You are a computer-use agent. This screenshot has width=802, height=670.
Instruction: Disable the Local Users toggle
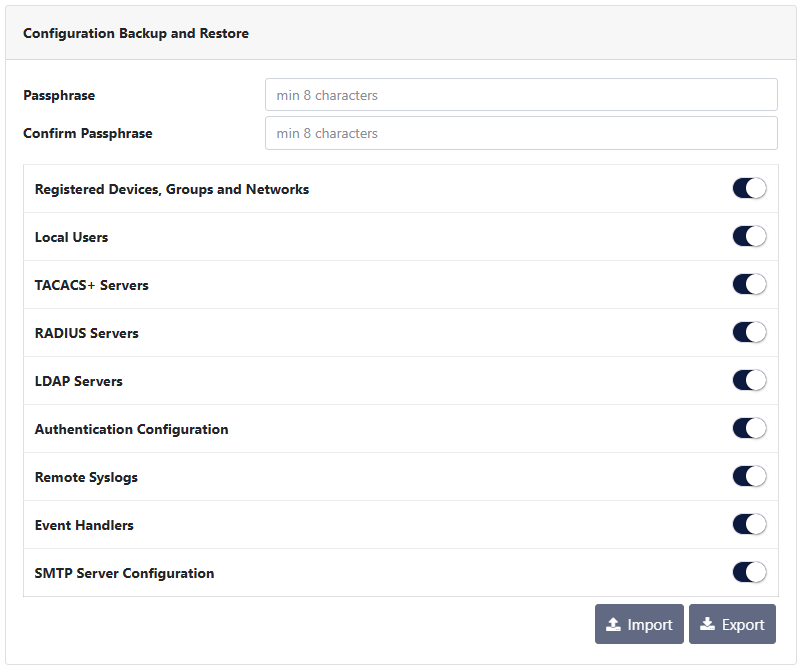[749, 236]
